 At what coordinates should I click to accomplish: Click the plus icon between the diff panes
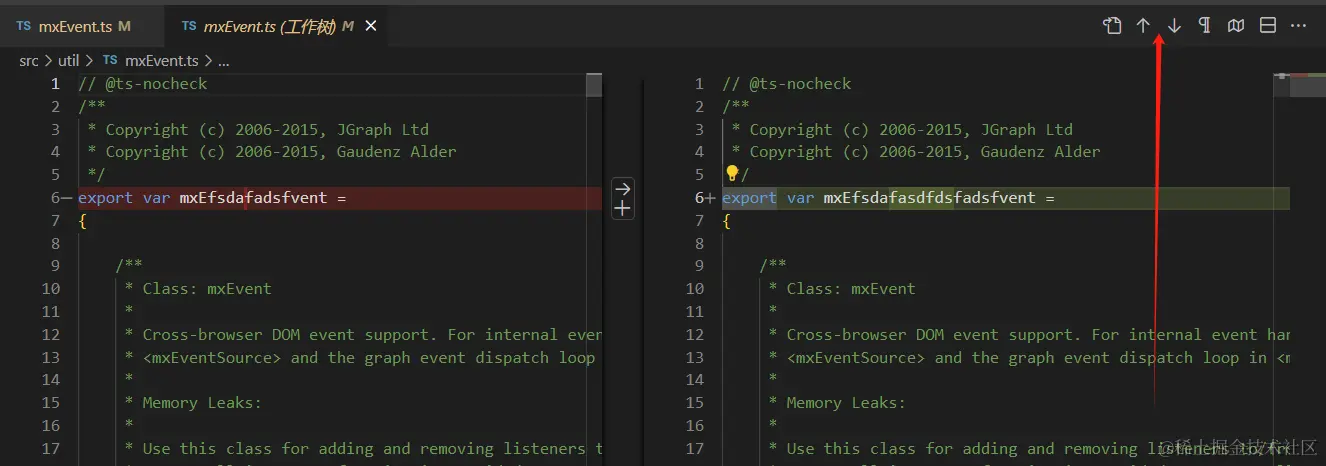point(622,208)
